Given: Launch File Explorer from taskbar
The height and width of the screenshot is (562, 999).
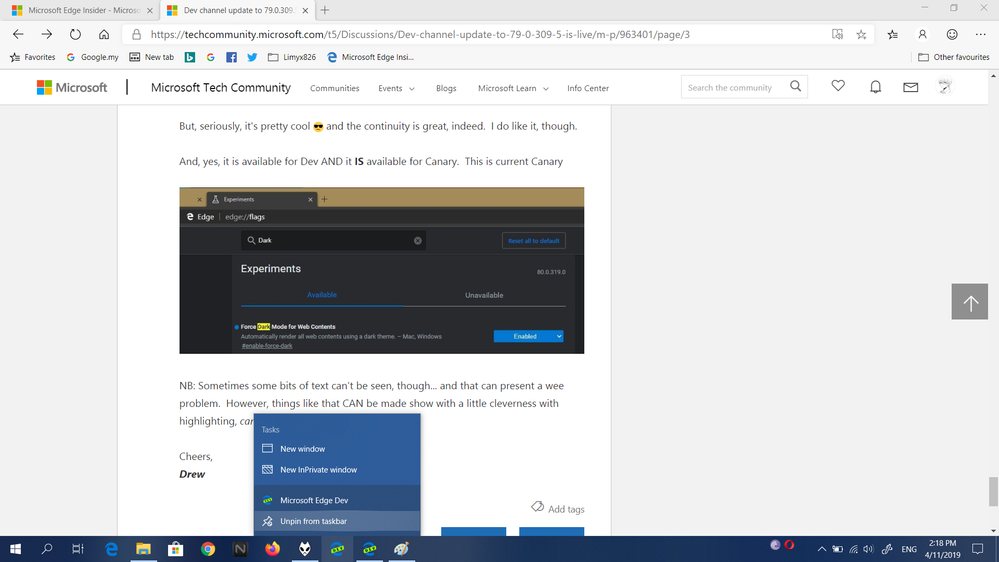Looking at the screenshot, I should pyautogui.click(x=143, y=549).
